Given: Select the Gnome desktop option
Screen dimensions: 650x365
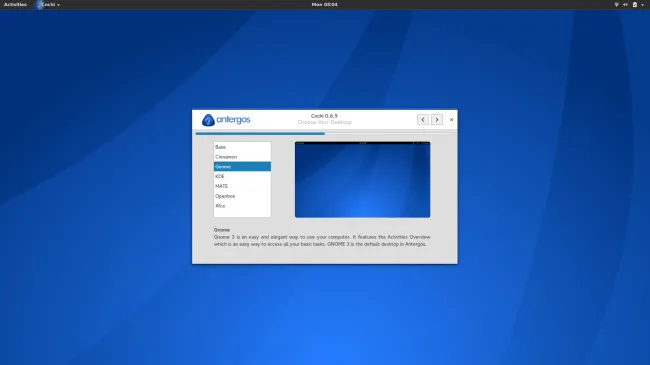Looking at the screenshot, I should [242, 166].
